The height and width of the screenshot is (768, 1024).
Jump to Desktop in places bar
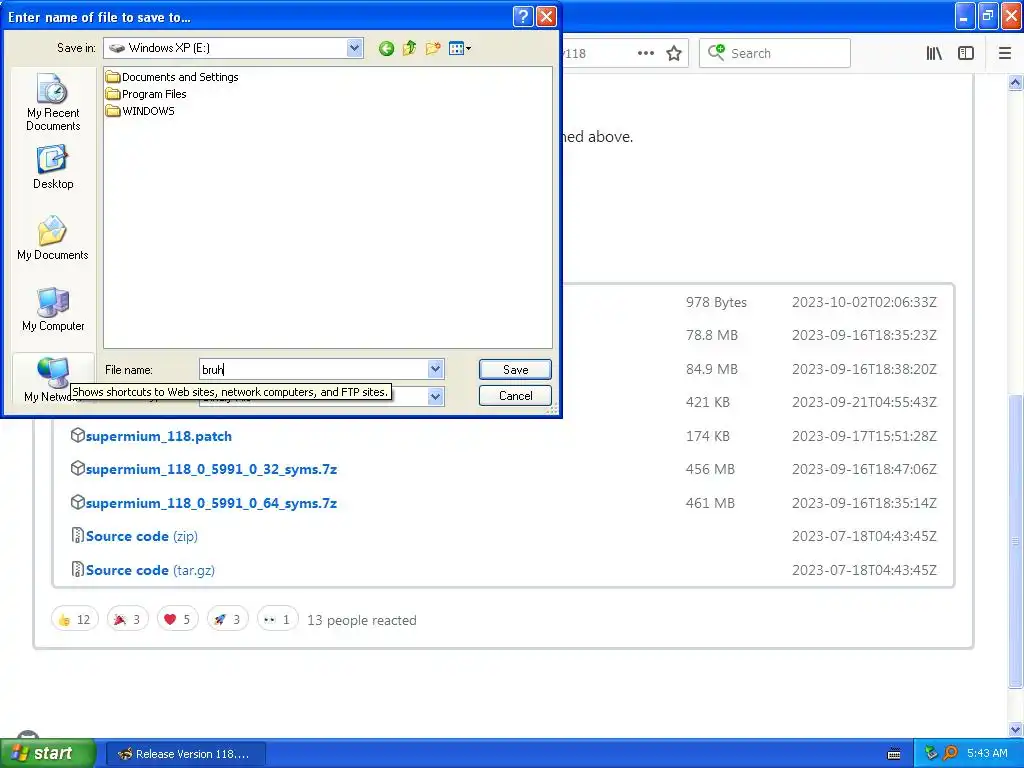click(53, 168)
